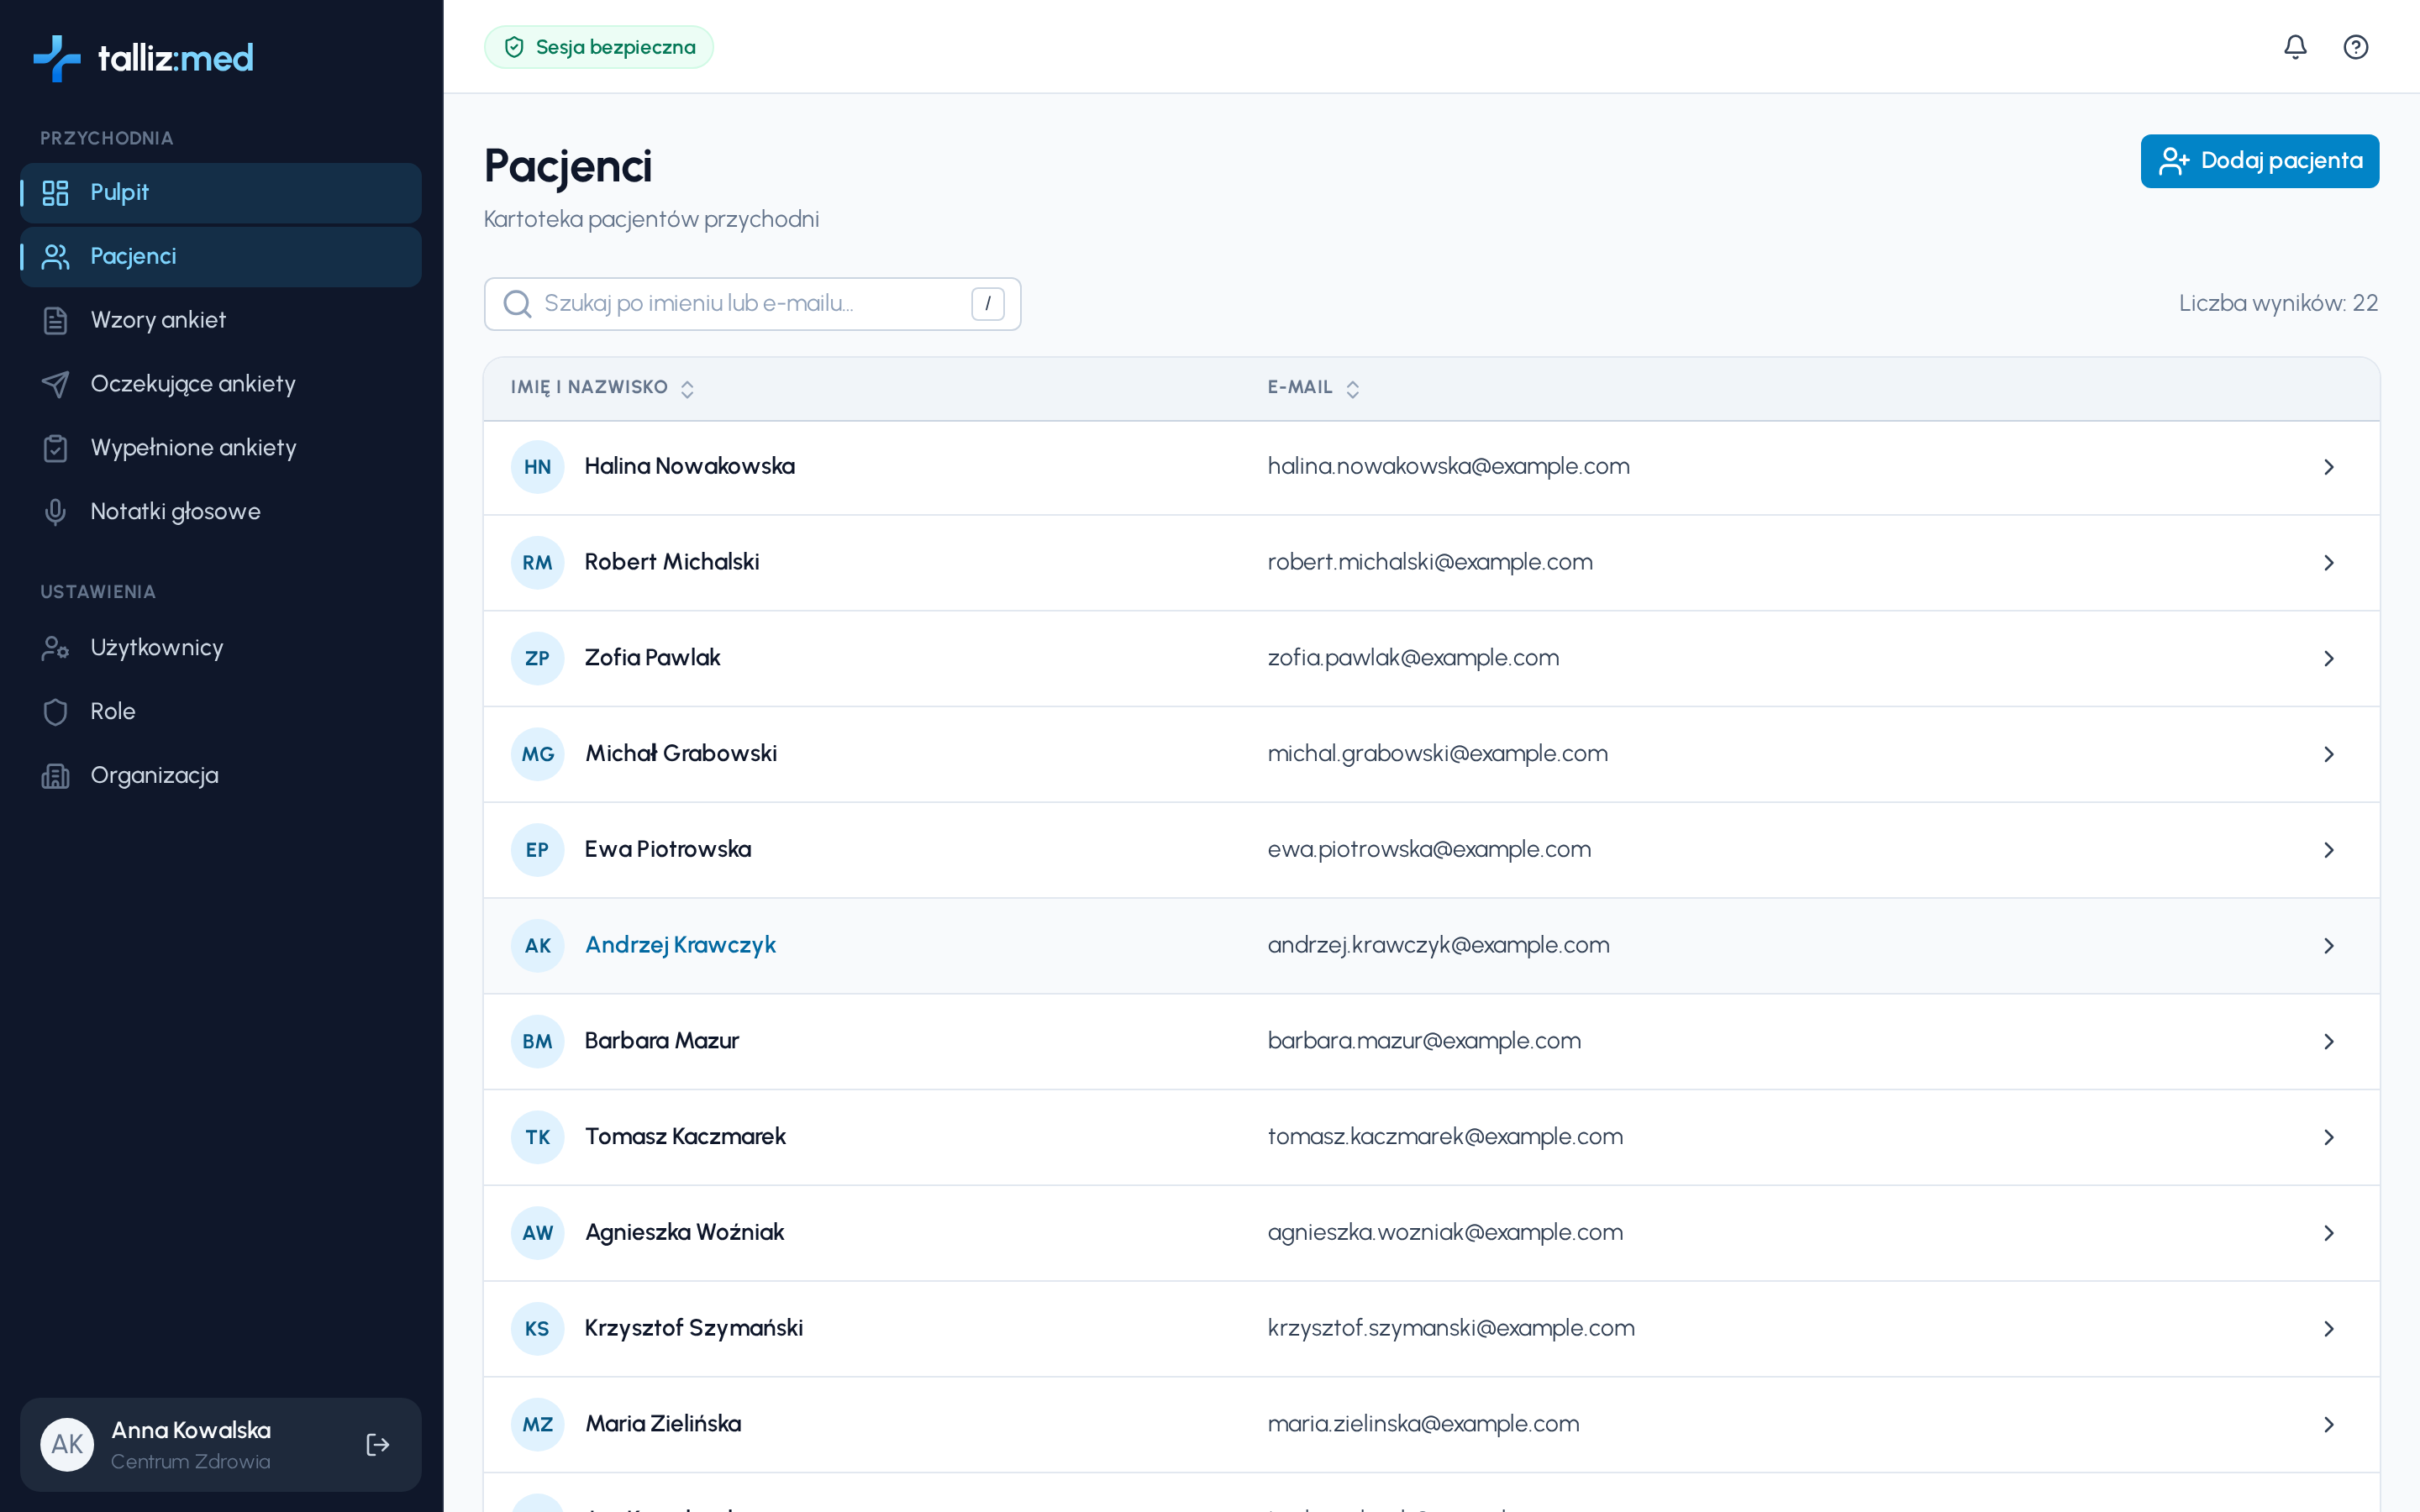Click the logout icon next to Anna Kowalska
The image size is (2420, 1512).
click(378, 1444)
